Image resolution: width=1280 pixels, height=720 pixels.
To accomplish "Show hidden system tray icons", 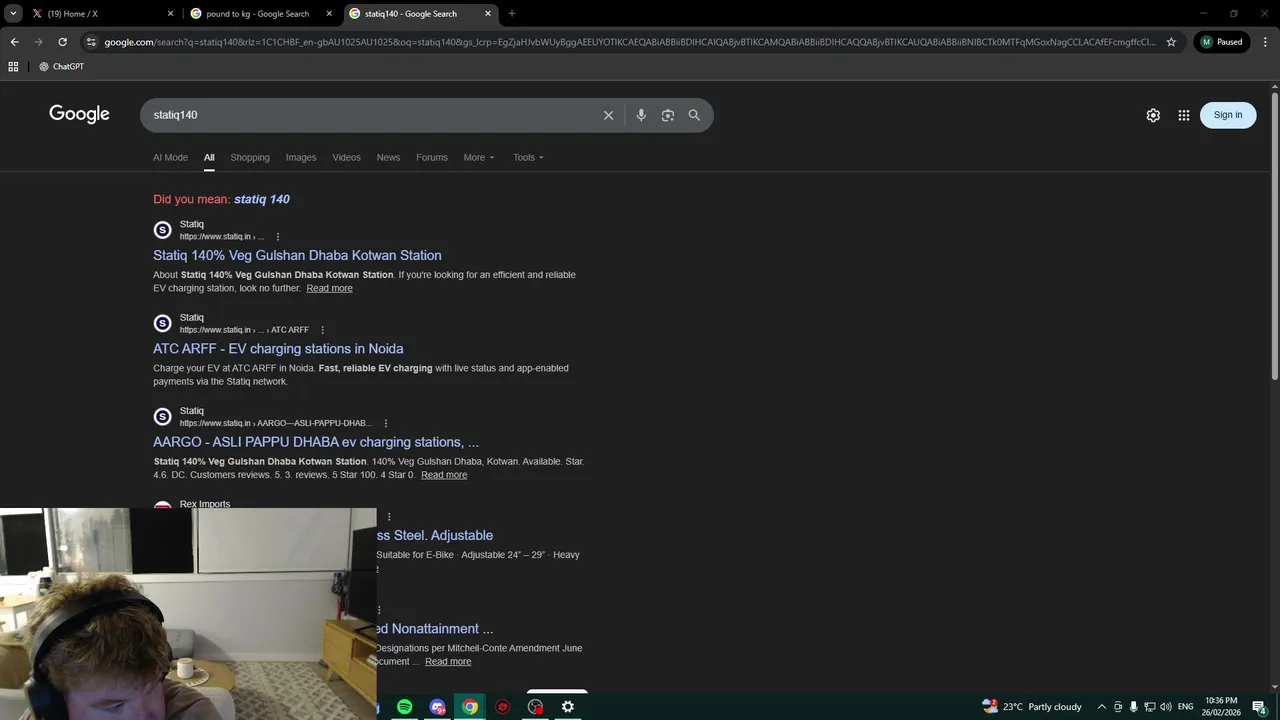I will click(x=1102, y=707).
